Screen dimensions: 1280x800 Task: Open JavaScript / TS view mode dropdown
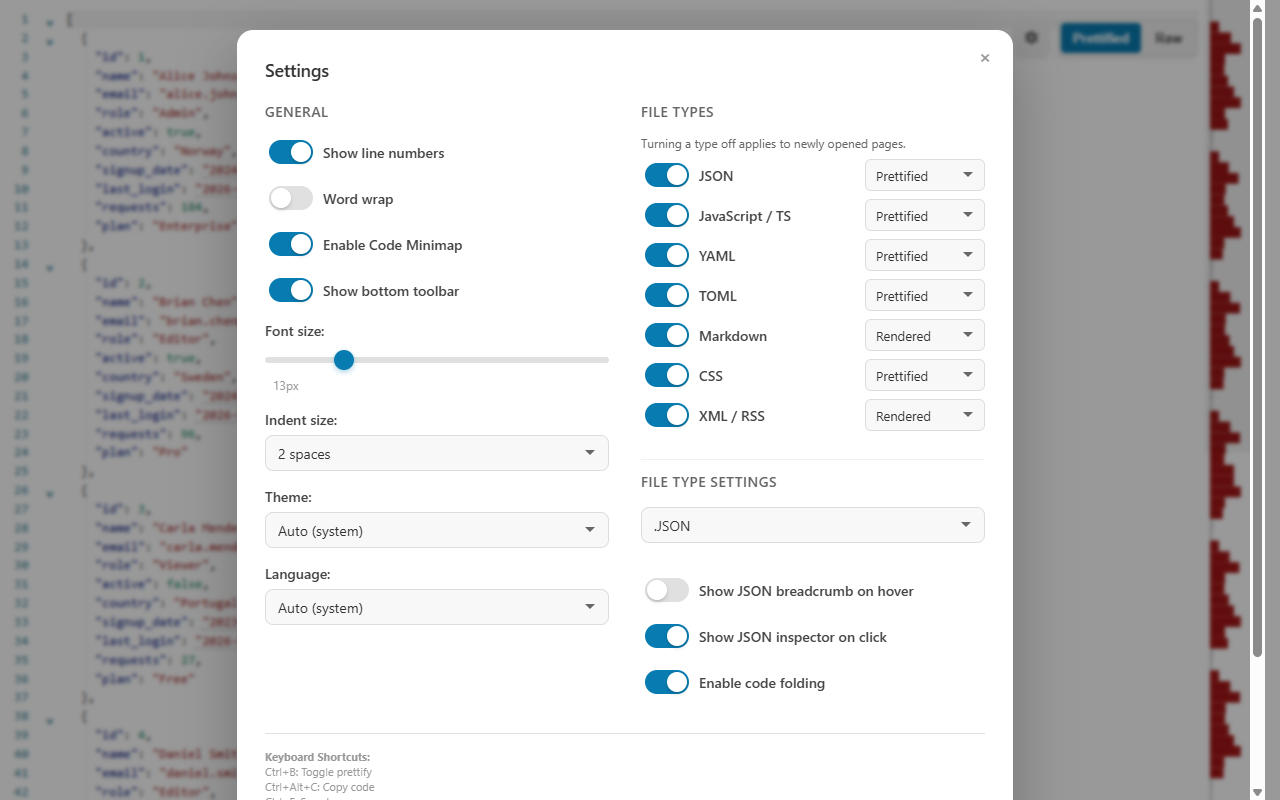click(x=925, y=216)
